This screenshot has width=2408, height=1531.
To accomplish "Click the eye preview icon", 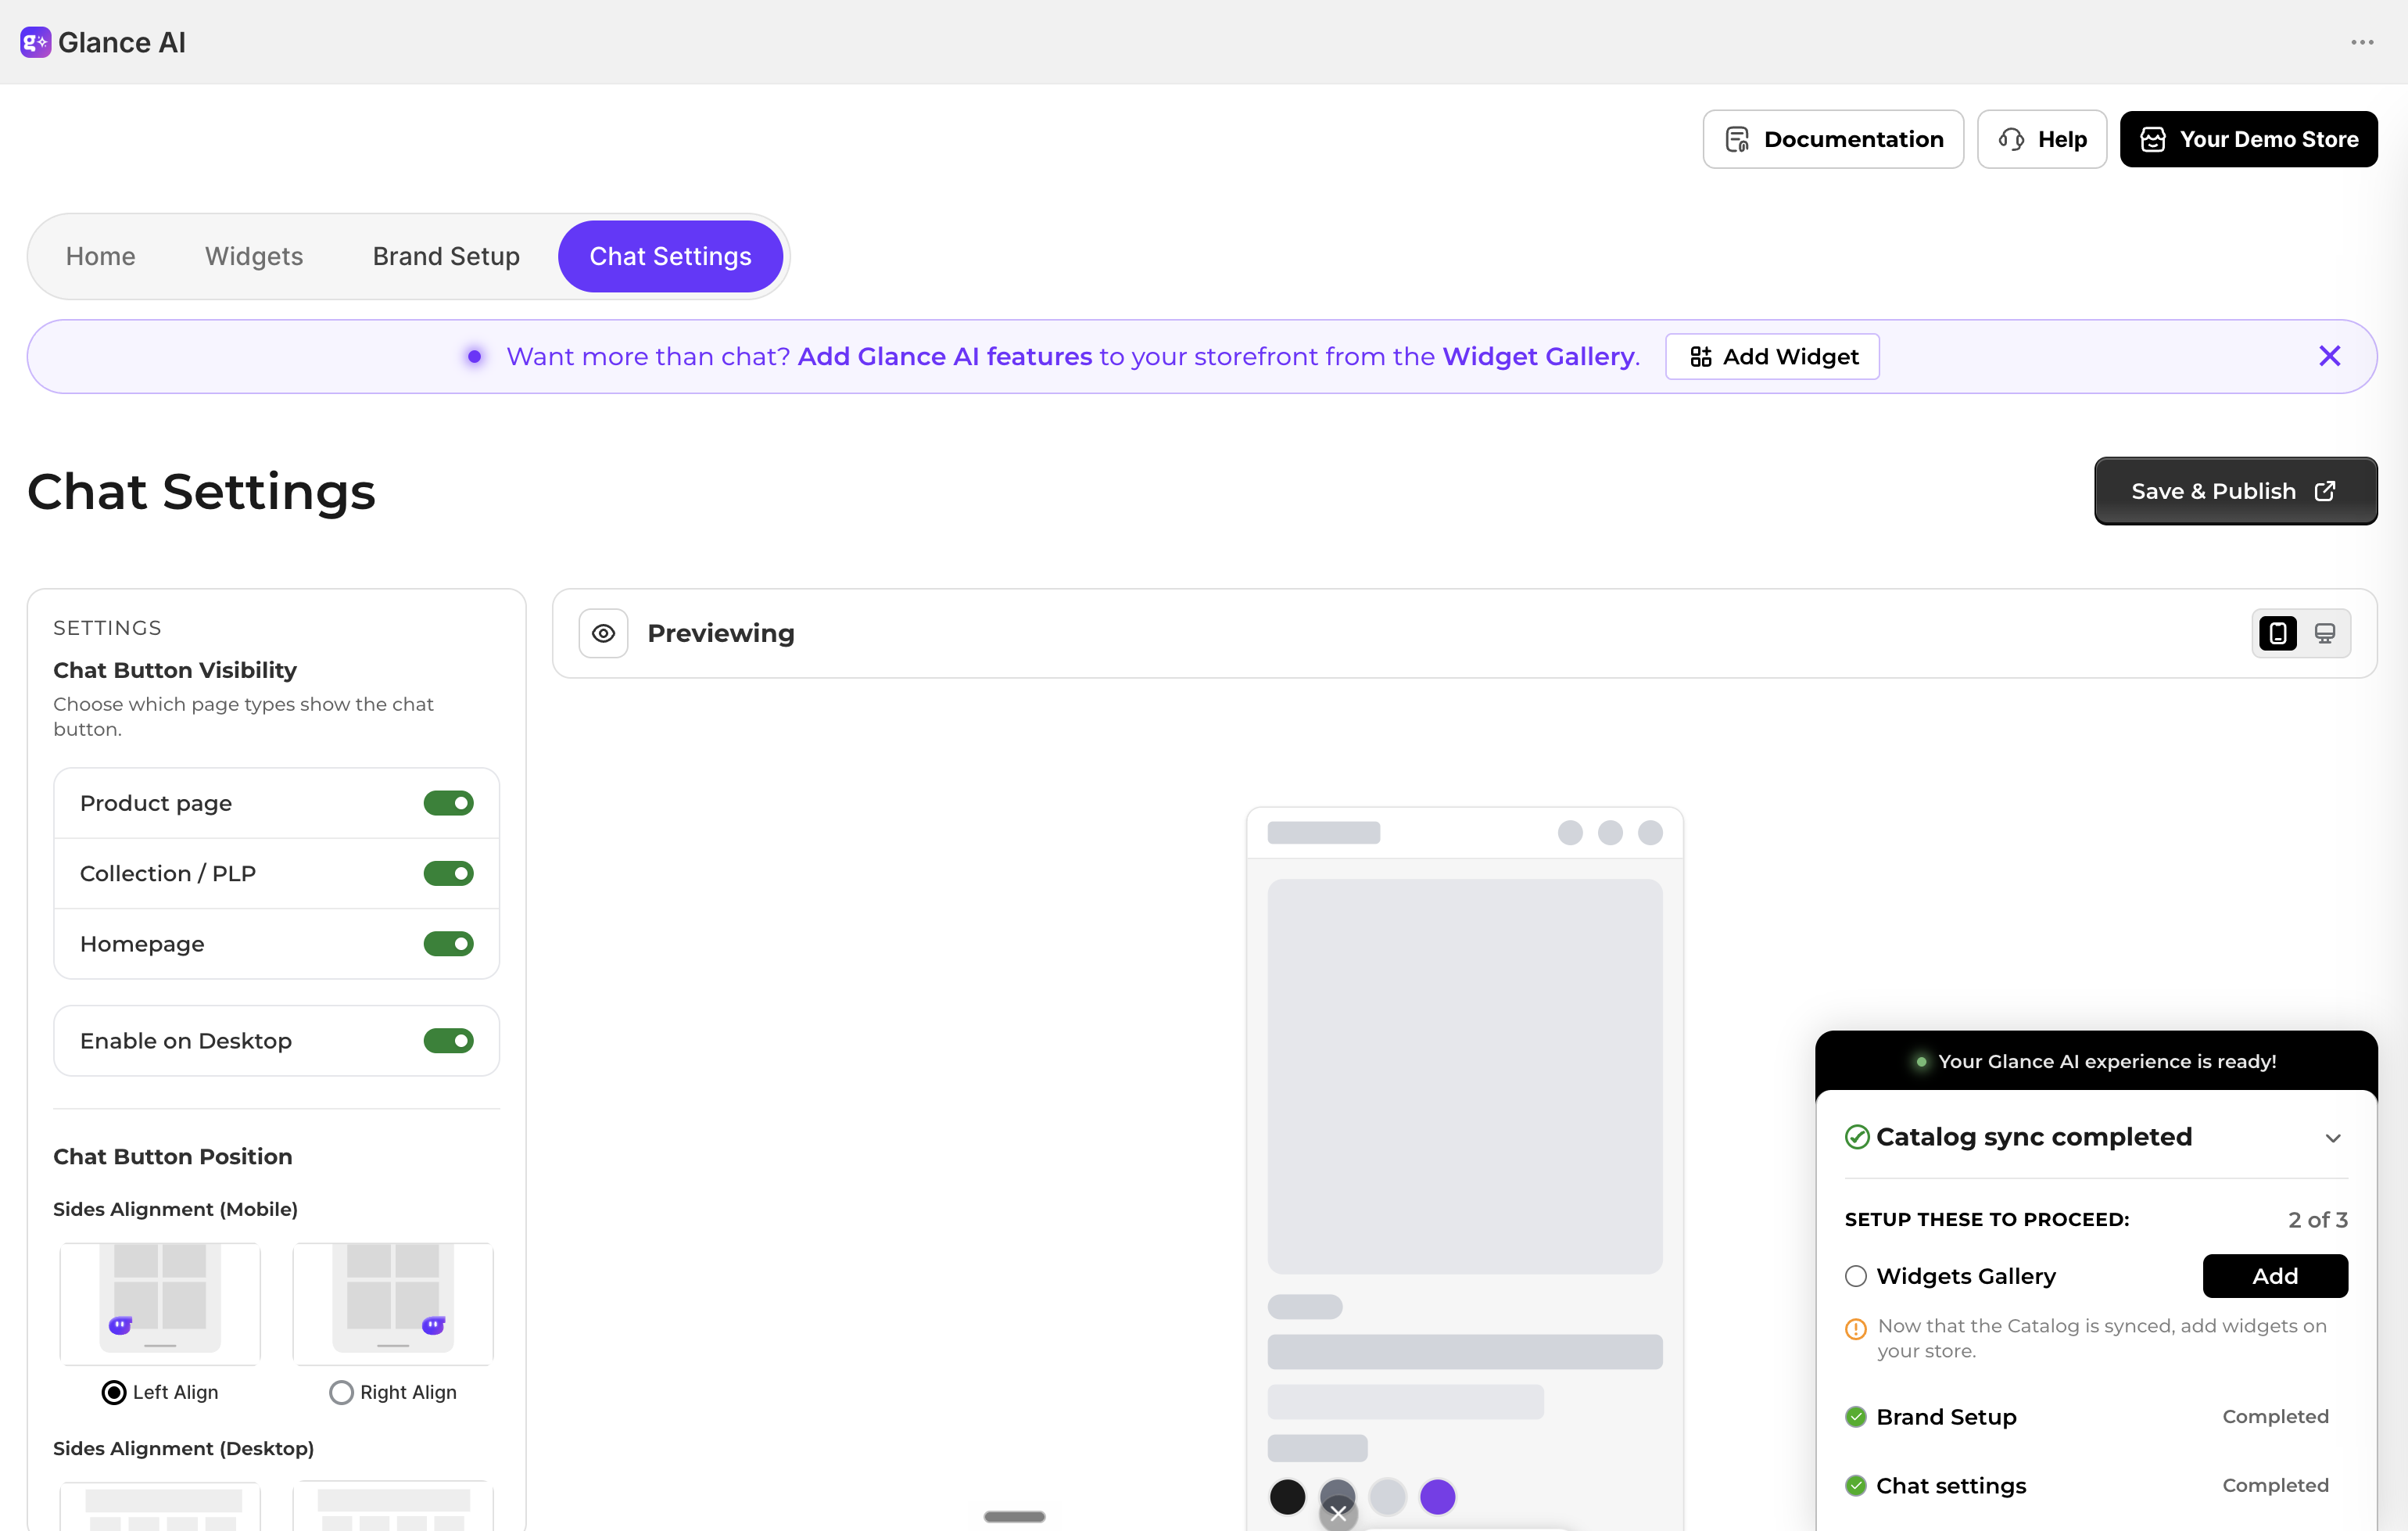I will click(x=603, y=633).
